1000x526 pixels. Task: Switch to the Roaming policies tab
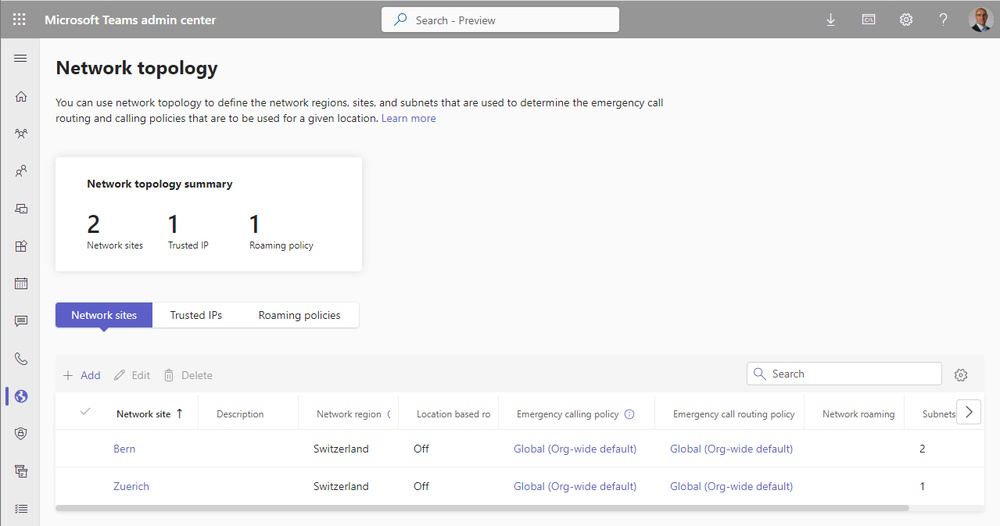pyautogui.click(x=299, y=315)
